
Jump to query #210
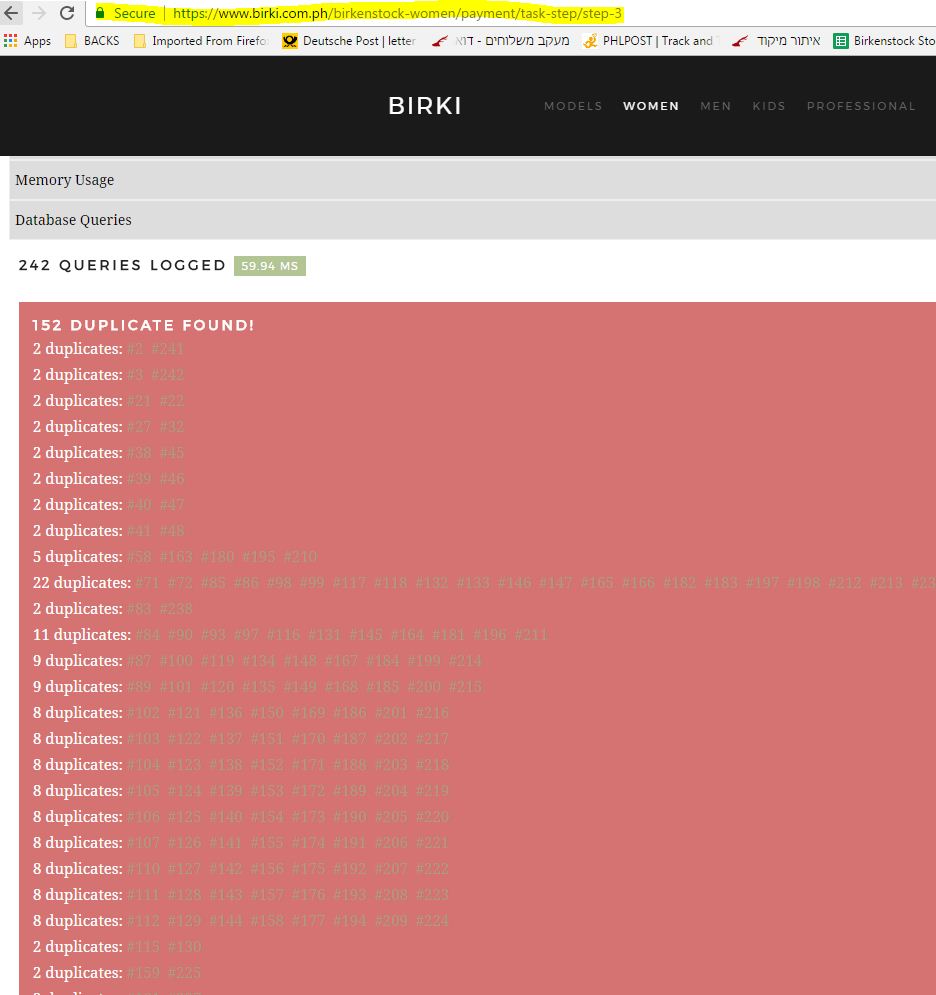click(300, 557)
